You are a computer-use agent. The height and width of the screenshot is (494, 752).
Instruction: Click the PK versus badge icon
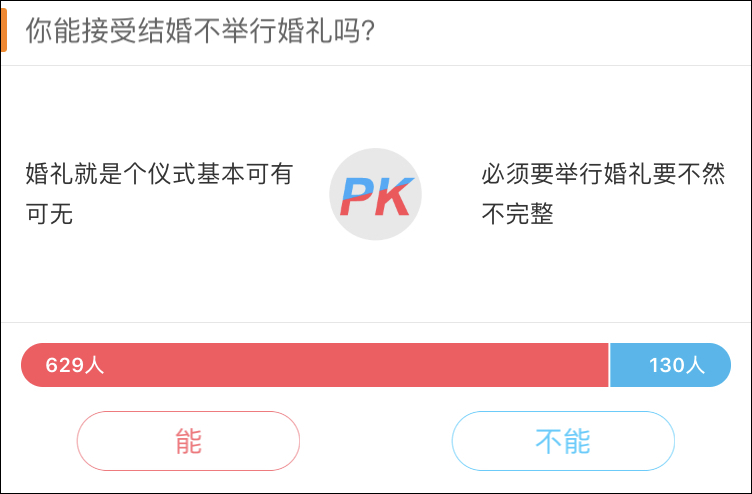click(375, 195)
